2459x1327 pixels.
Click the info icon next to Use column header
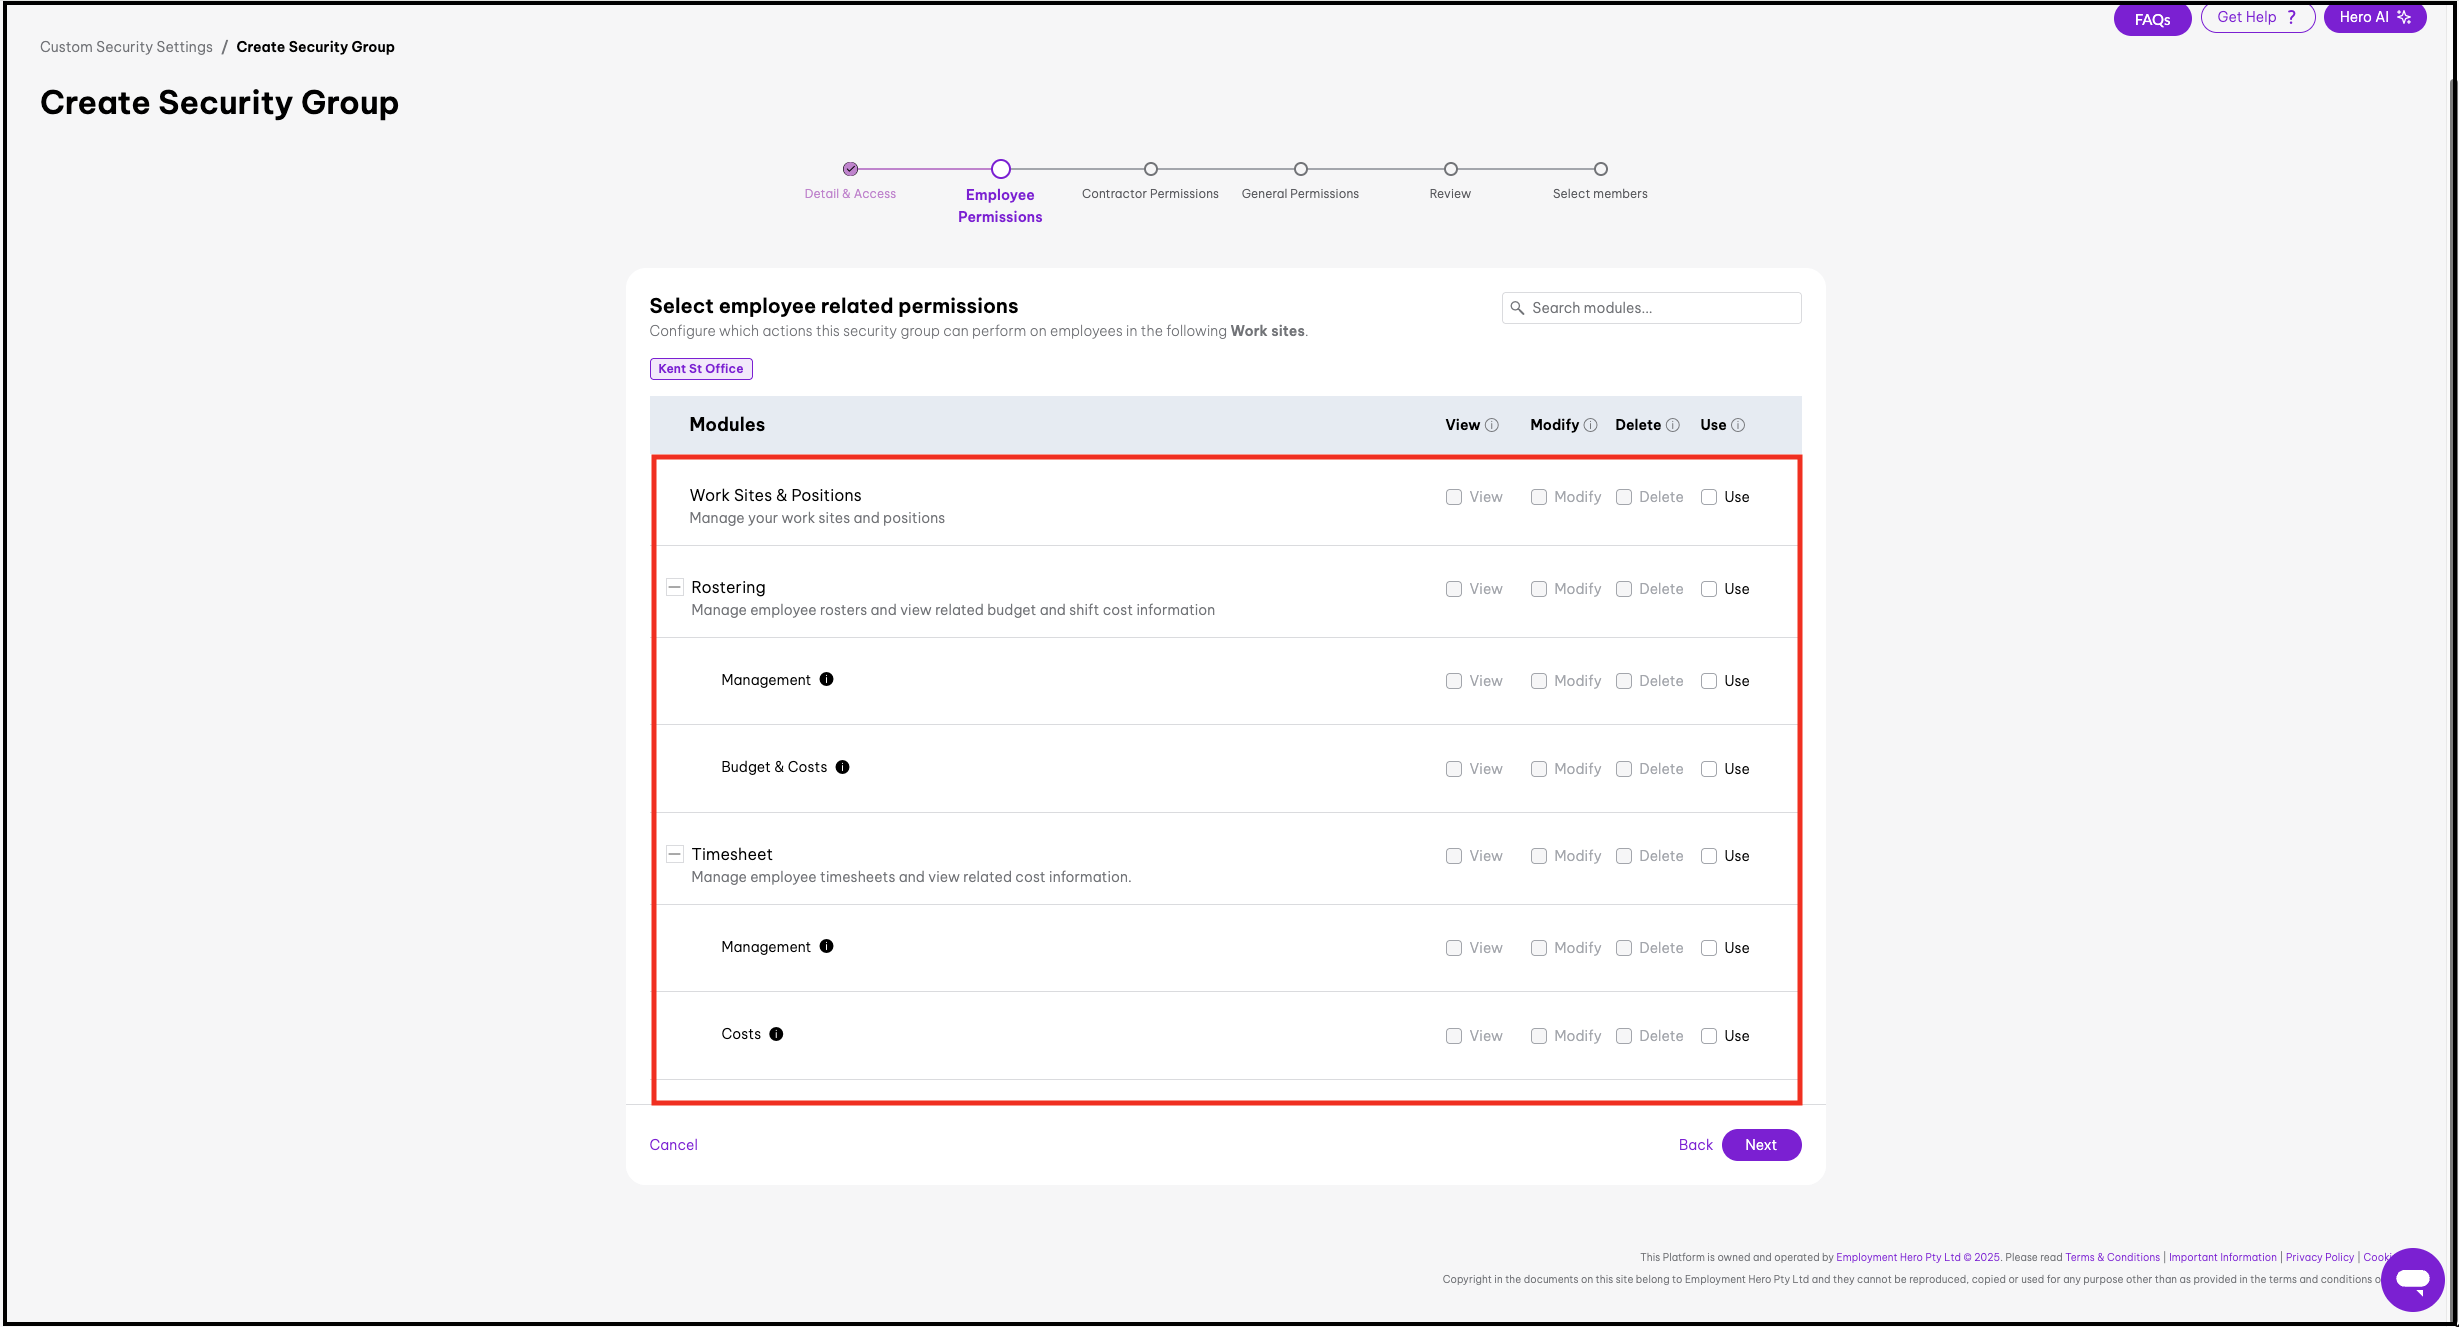(1738, 425)
